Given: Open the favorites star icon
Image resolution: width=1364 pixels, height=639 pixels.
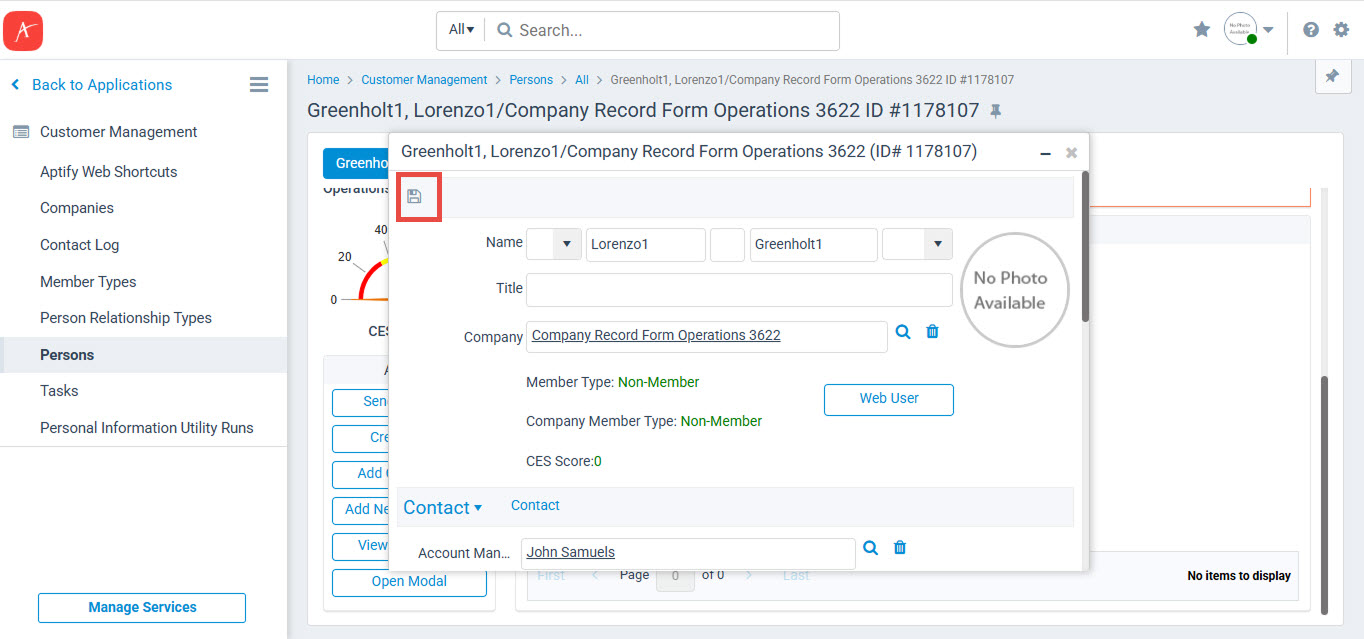Looking at the screenshot, I should tap(1202, 30).
